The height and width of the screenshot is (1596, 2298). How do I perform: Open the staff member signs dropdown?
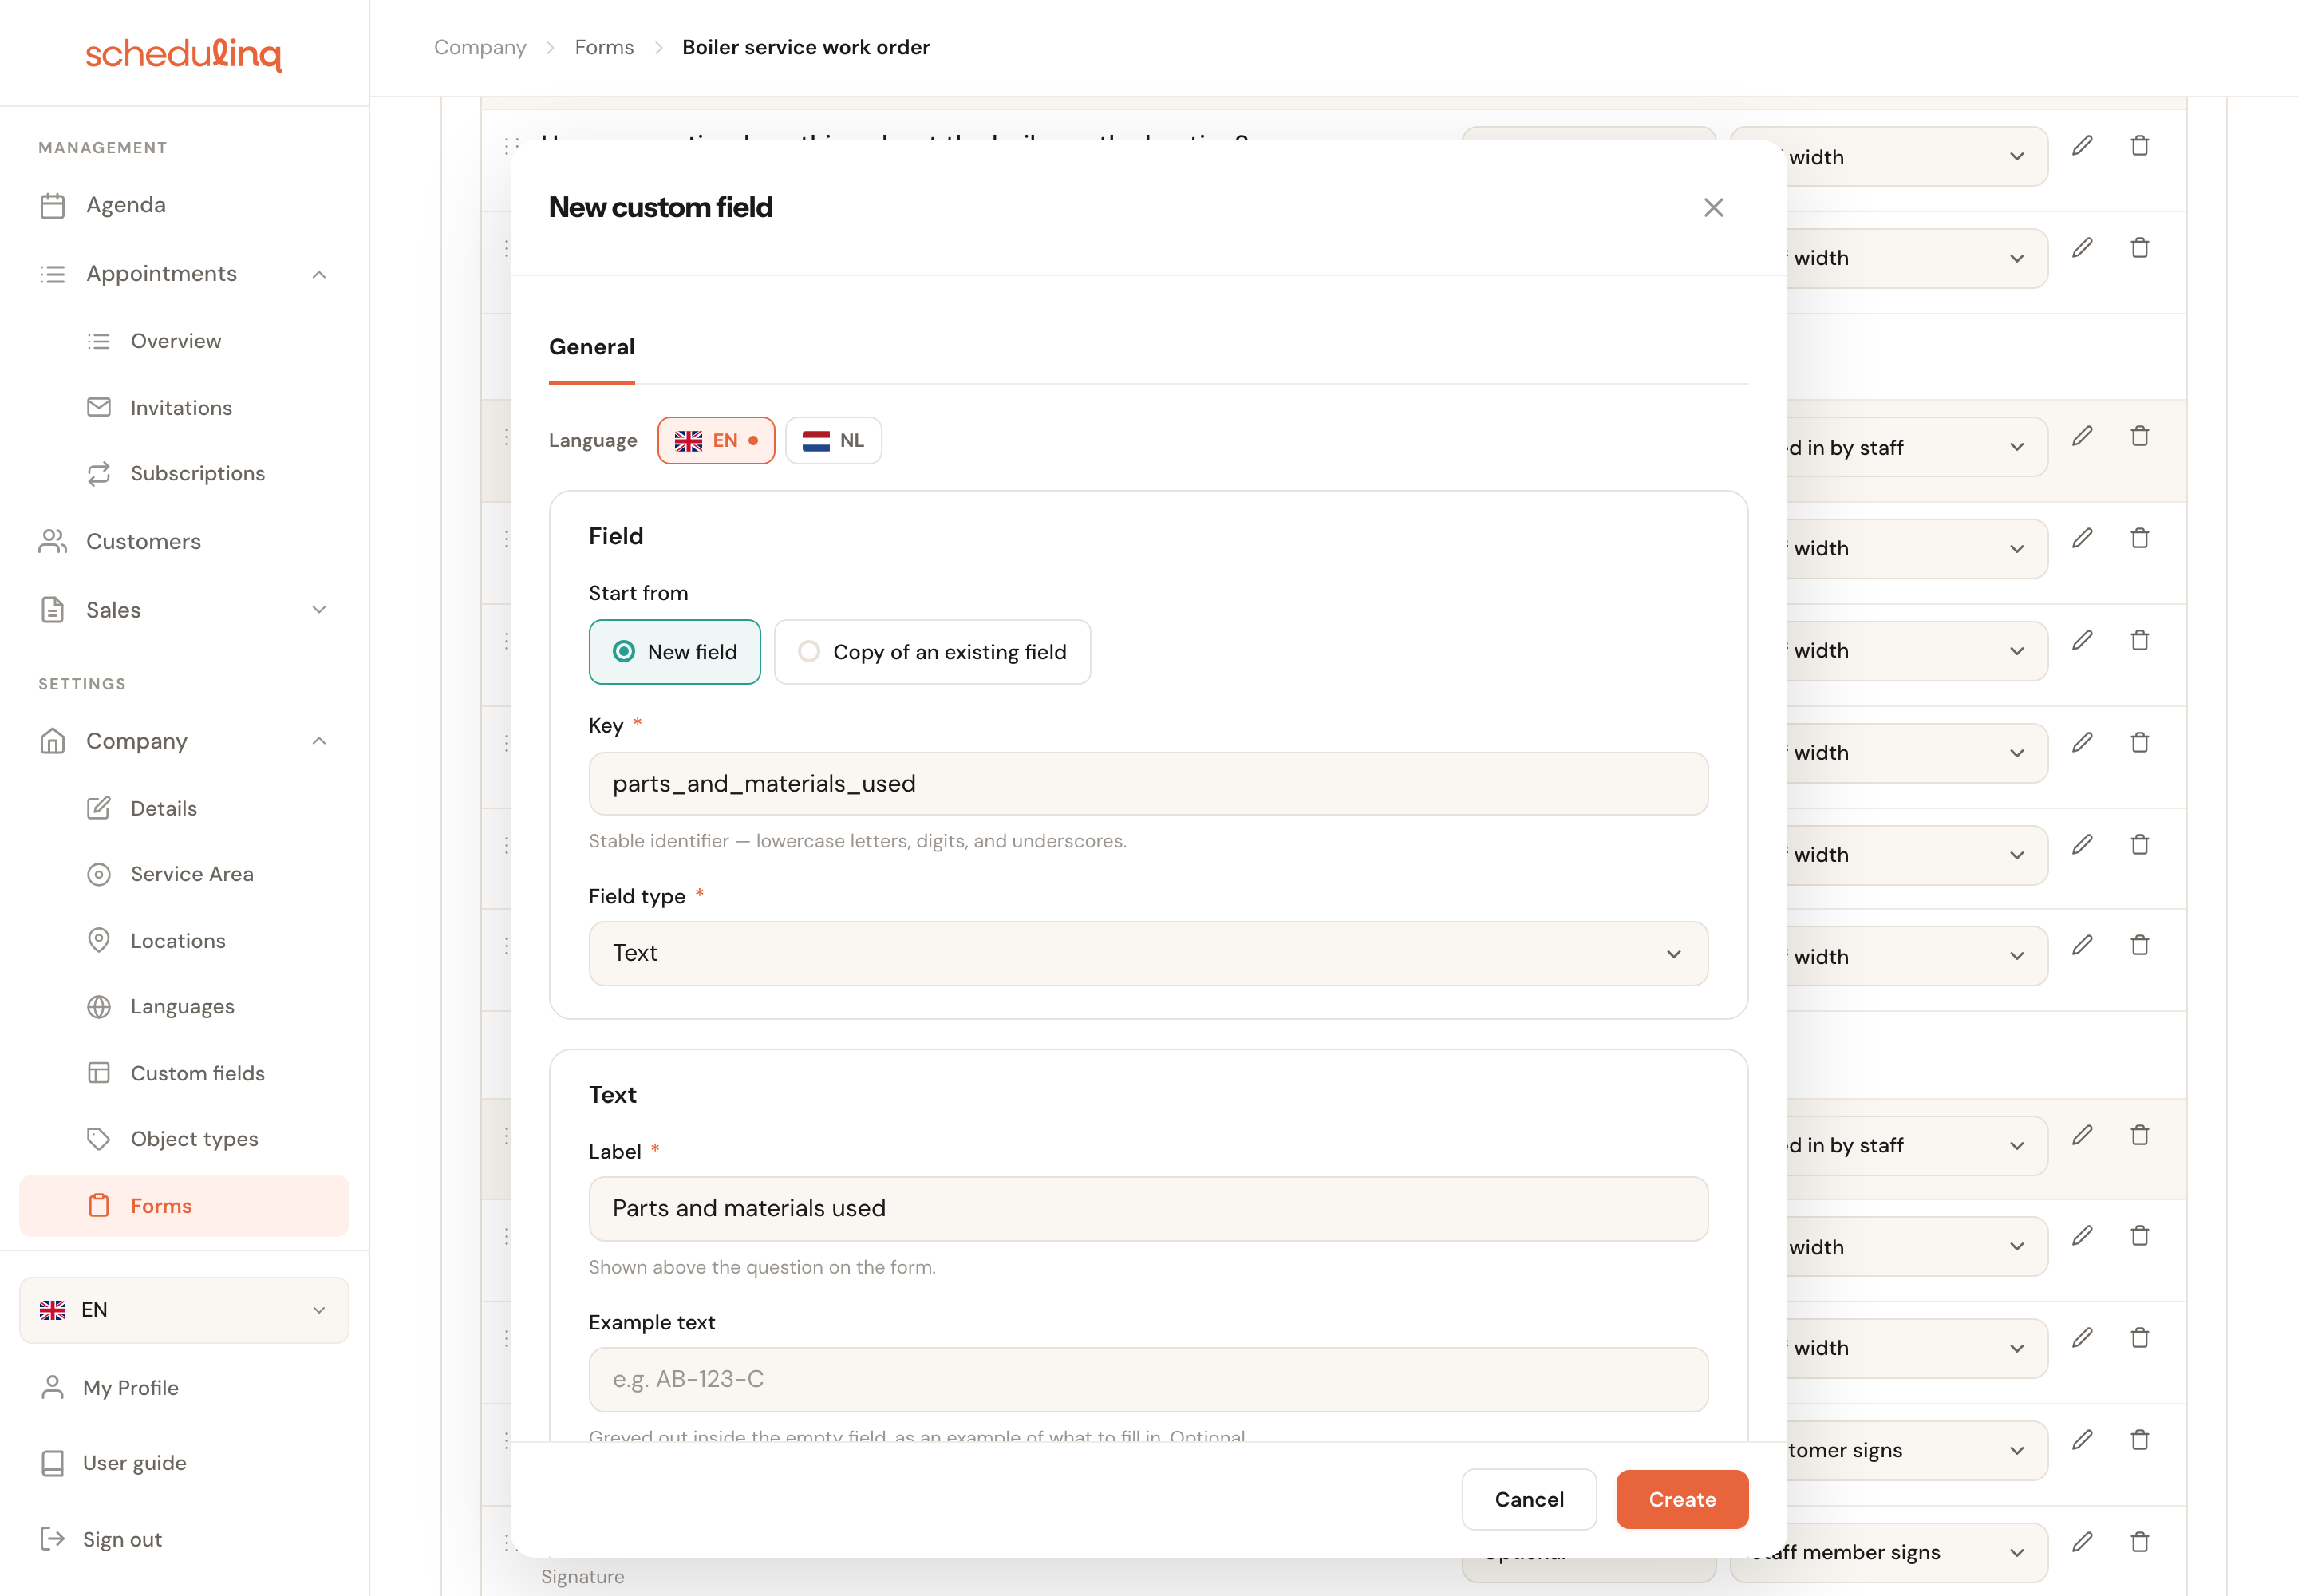click(x=1888, y=1553)
